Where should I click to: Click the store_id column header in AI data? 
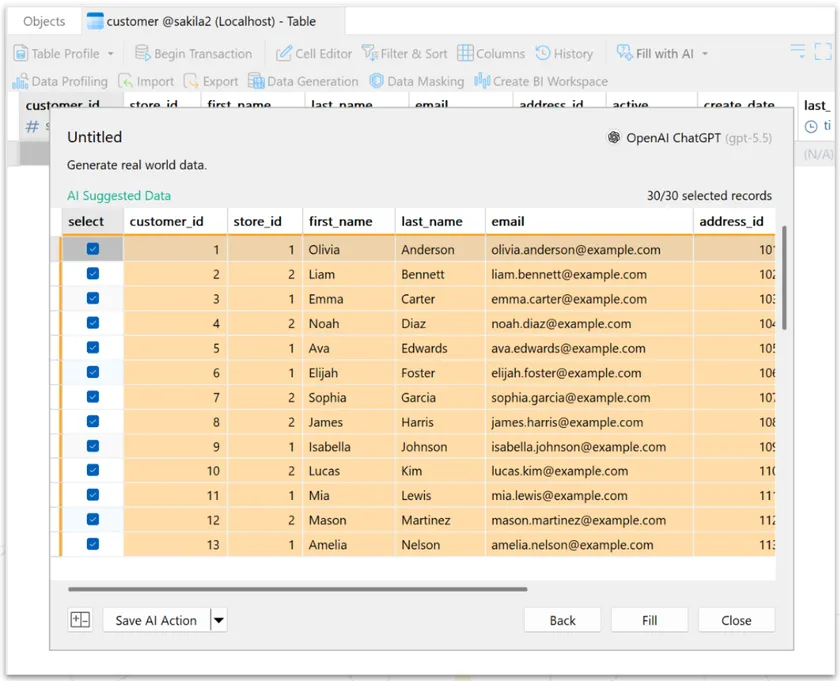[x=265, y=221]
